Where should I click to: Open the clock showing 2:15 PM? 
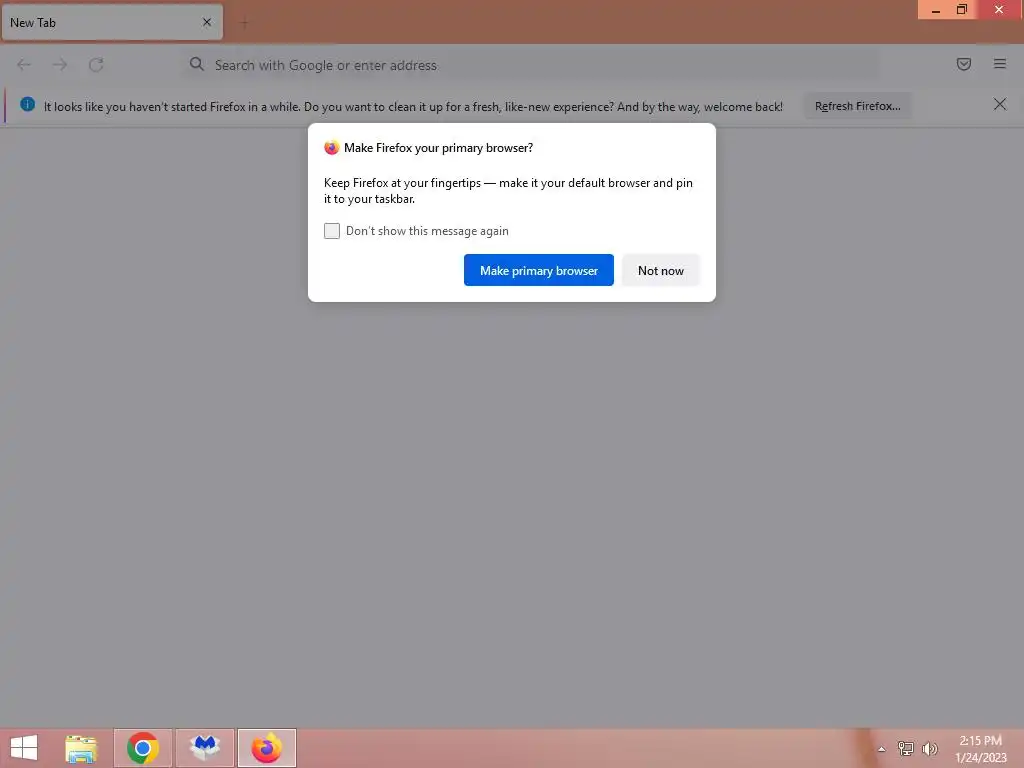(x=980, y=748)
